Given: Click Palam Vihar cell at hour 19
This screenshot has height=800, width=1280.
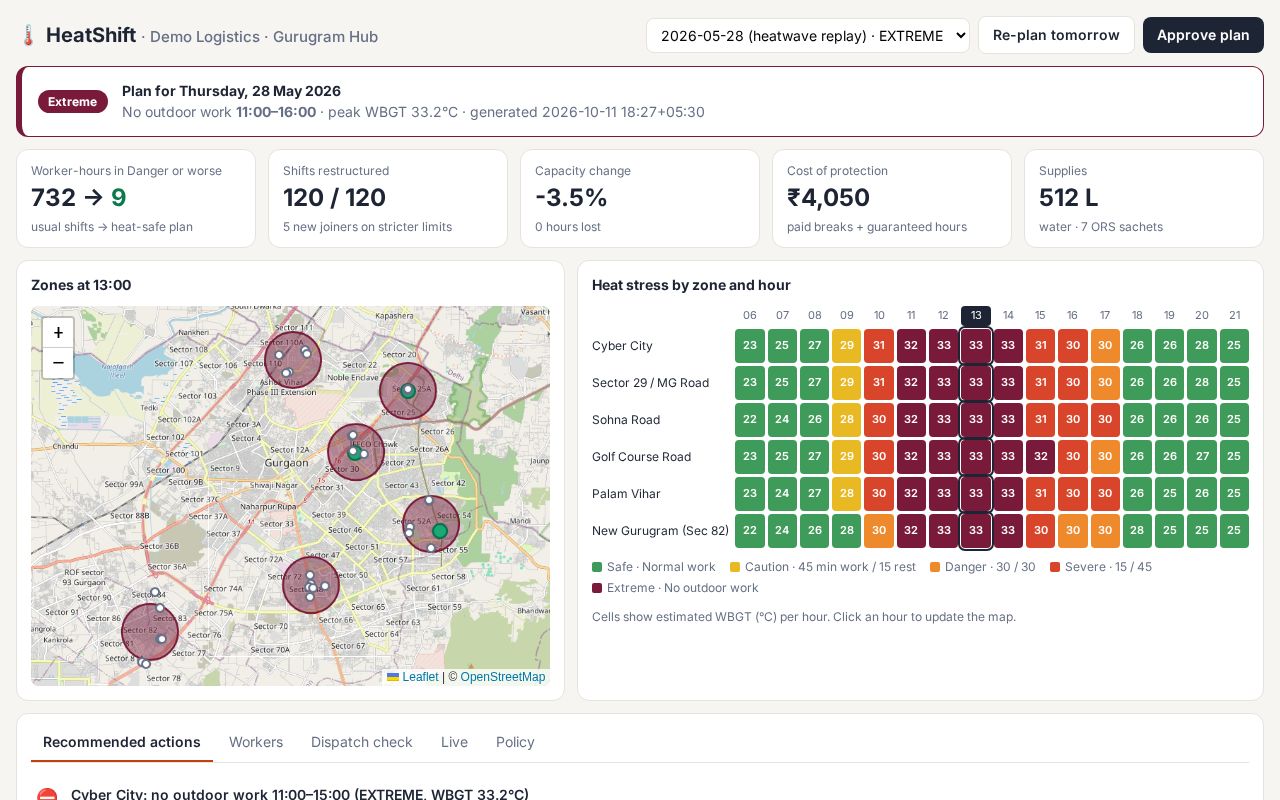Looking at the screenshot, I should pyautogui.click(x=1169, y=494).
